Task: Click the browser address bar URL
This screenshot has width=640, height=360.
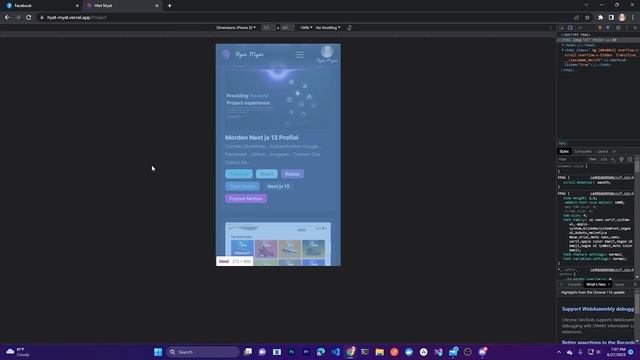Action: tap(77, 18)
